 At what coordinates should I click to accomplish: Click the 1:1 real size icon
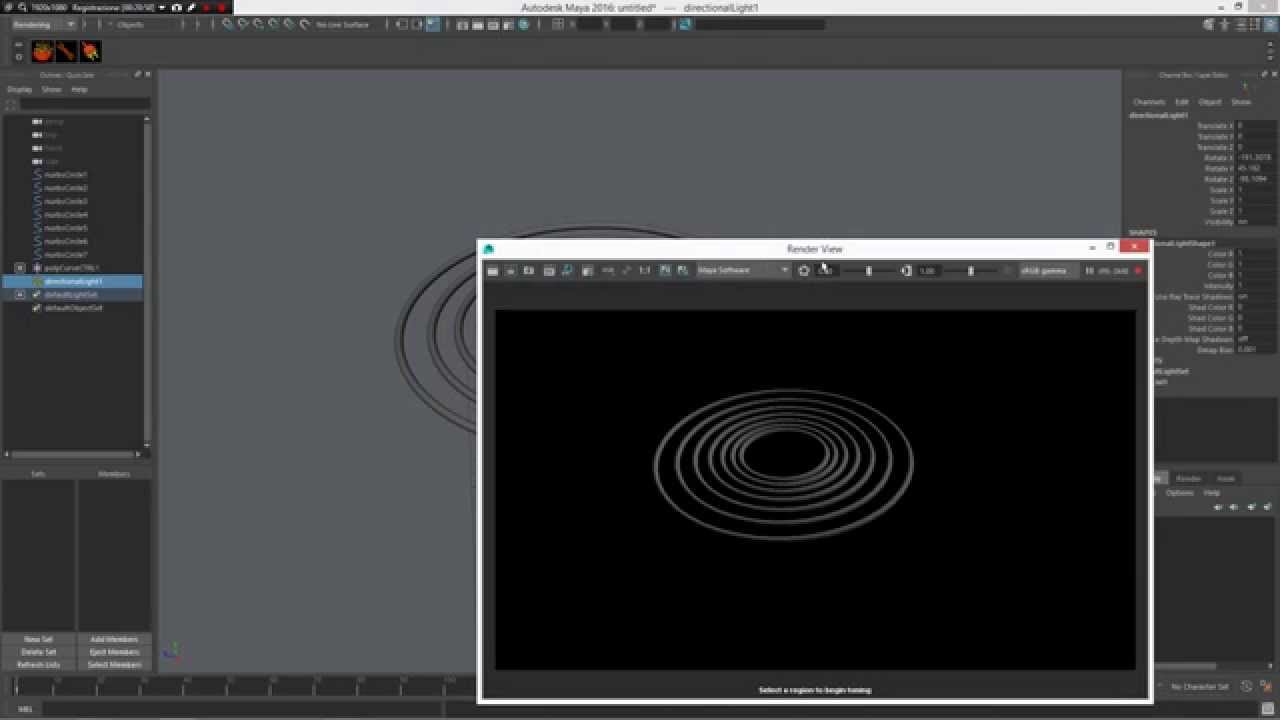click(x=645, y=270)
